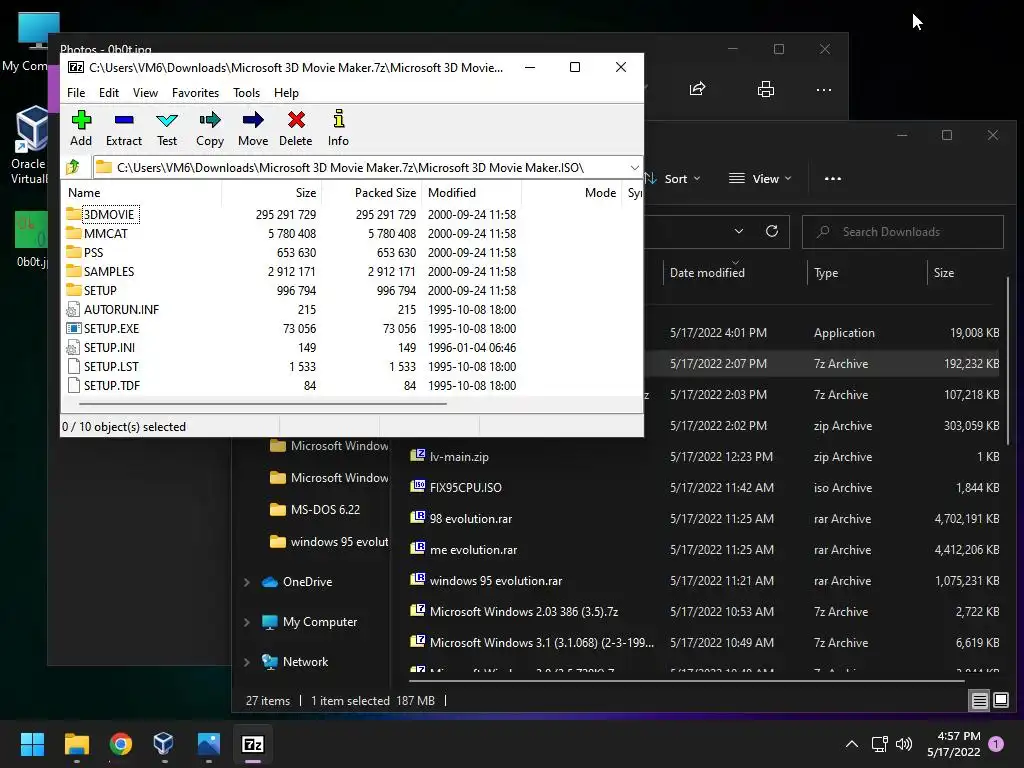Open the MS-DOS 6.22 folder in sidebar

click(x=315, y=509)
